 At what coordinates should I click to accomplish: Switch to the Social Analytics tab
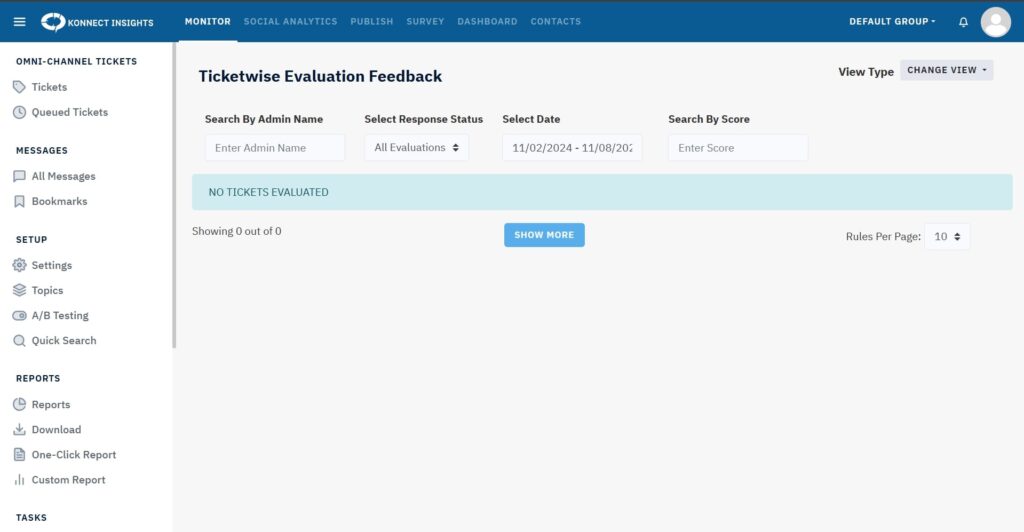coord(290,22)
